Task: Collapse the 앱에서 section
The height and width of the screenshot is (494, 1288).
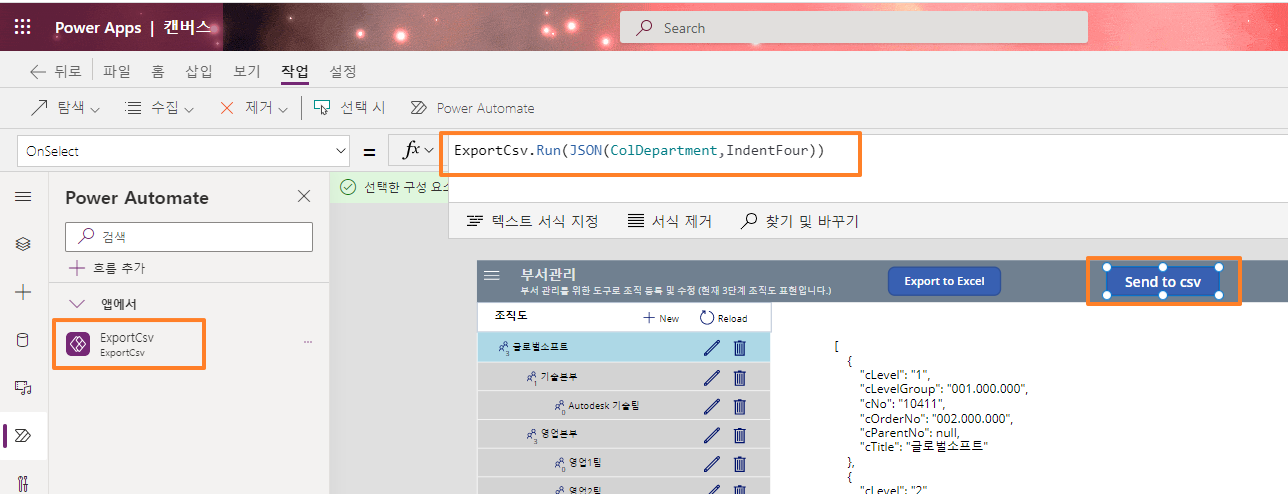Action: 77,303
